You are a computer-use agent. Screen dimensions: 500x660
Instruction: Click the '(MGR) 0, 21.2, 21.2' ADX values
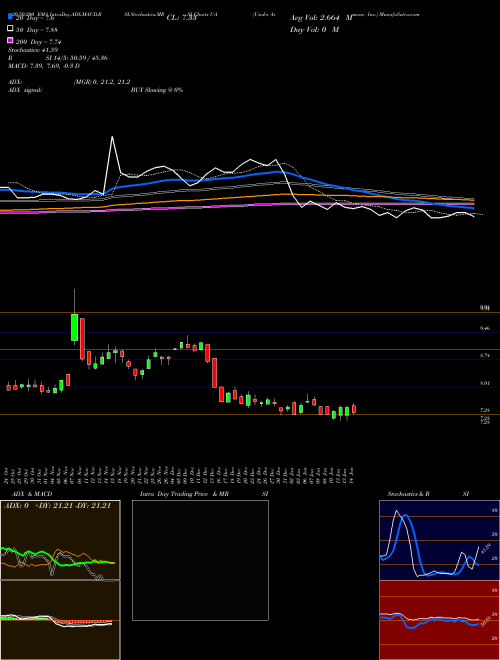(x=101, y=82)
